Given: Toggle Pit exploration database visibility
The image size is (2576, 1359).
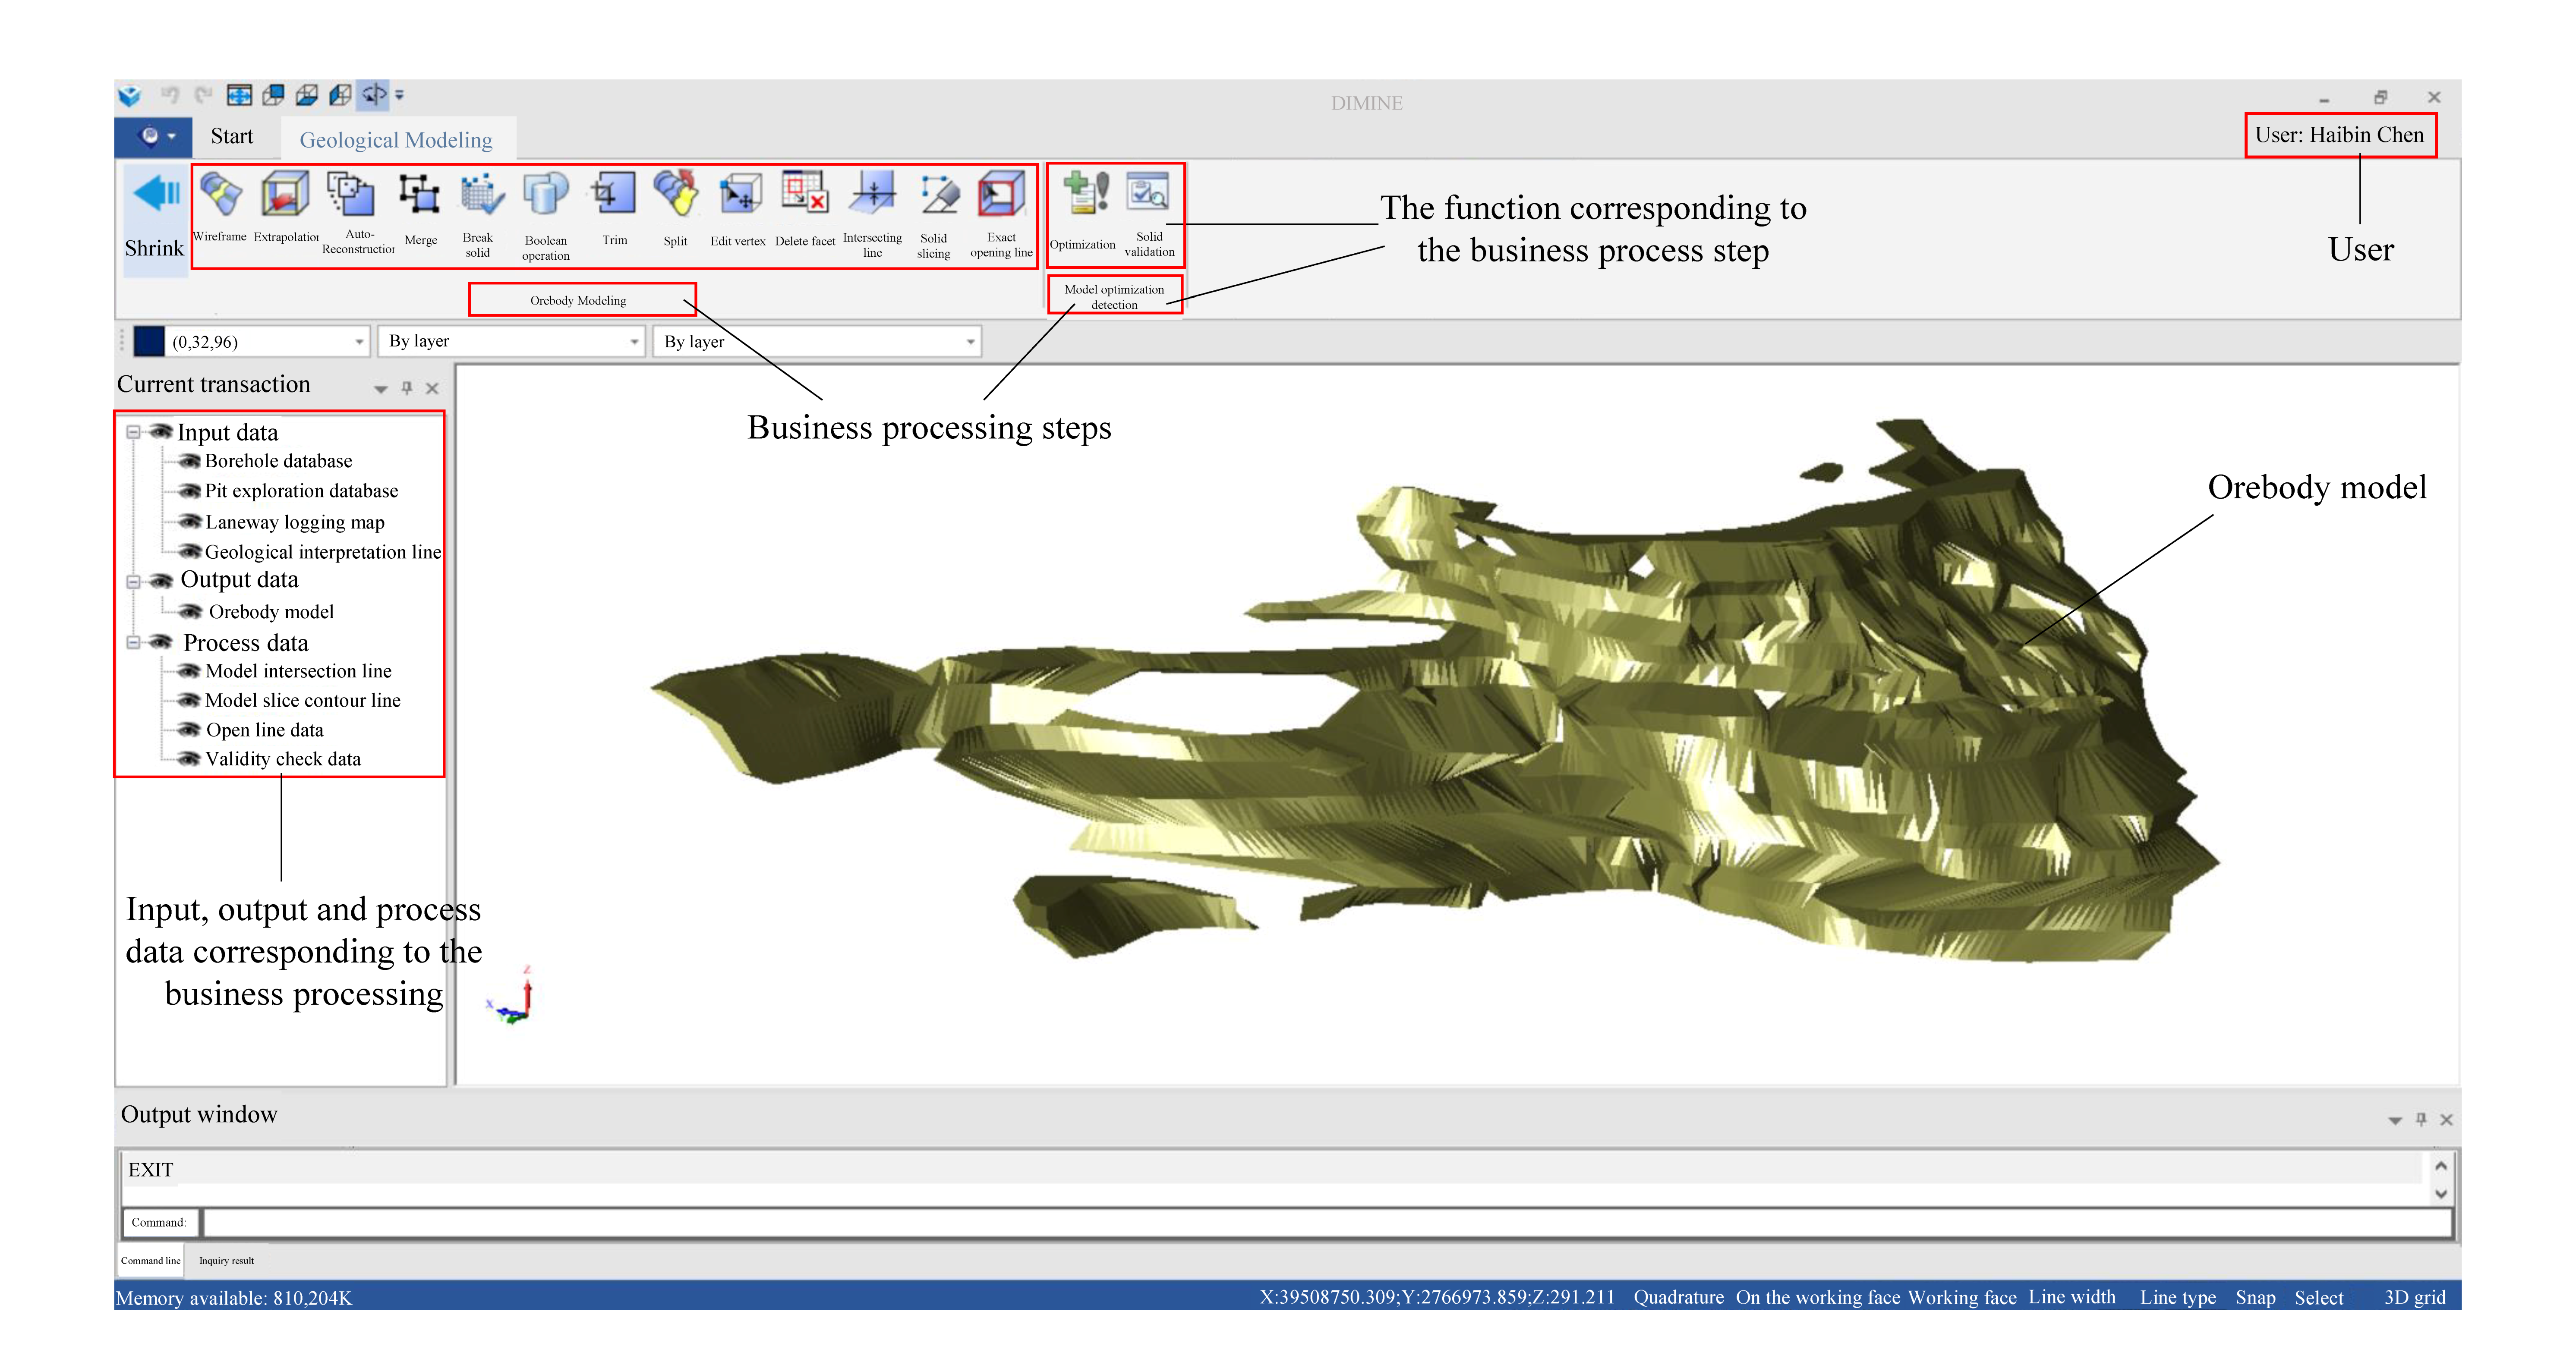Looking at the screenshot, I should point(189,491).
